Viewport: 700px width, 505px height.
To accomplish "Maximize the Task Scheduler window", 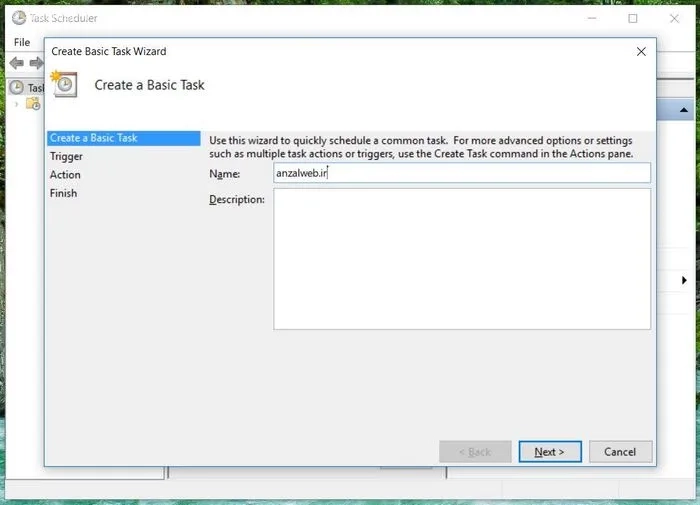I will (633, 18).
